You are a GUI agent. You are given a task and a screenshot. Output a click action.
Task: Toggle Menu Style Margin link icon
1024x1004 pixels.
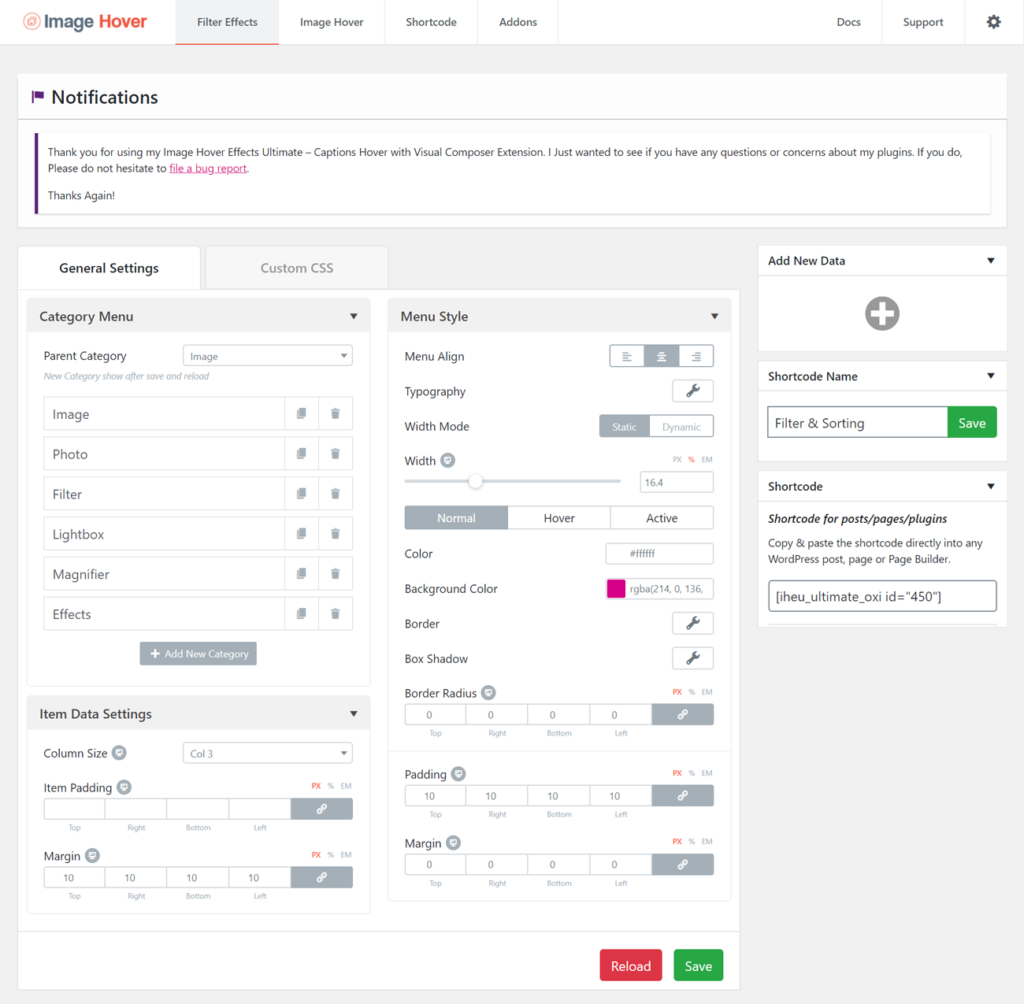click(x=682, y=864)
